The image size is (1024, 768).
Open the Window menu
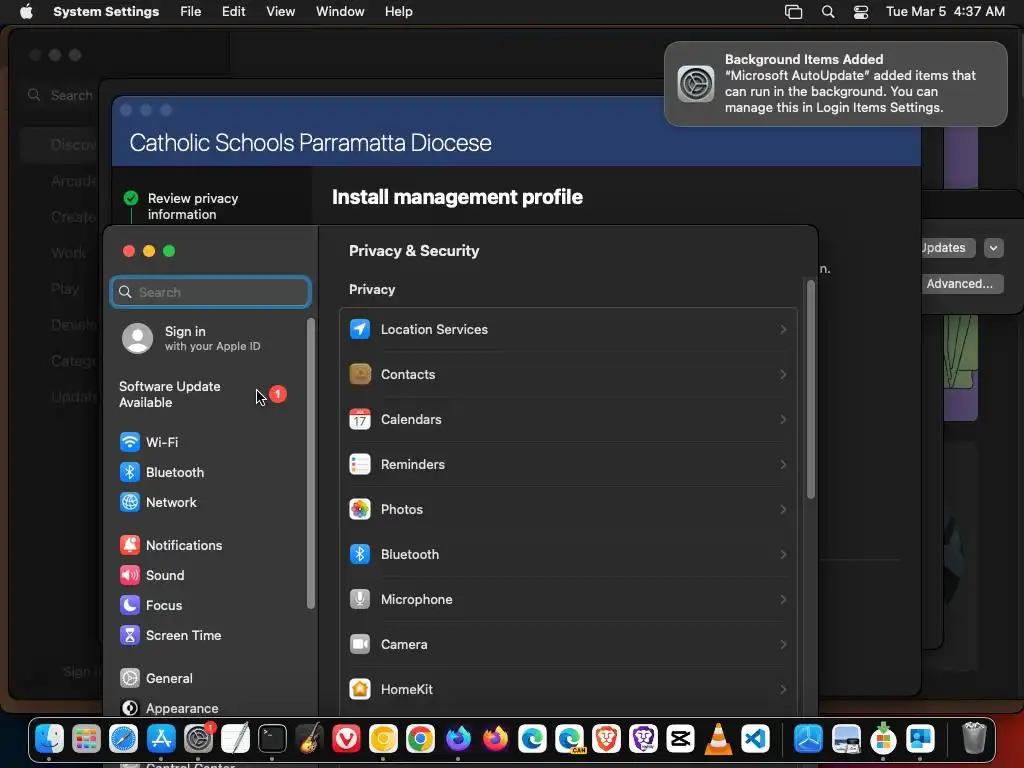[340, 12]
